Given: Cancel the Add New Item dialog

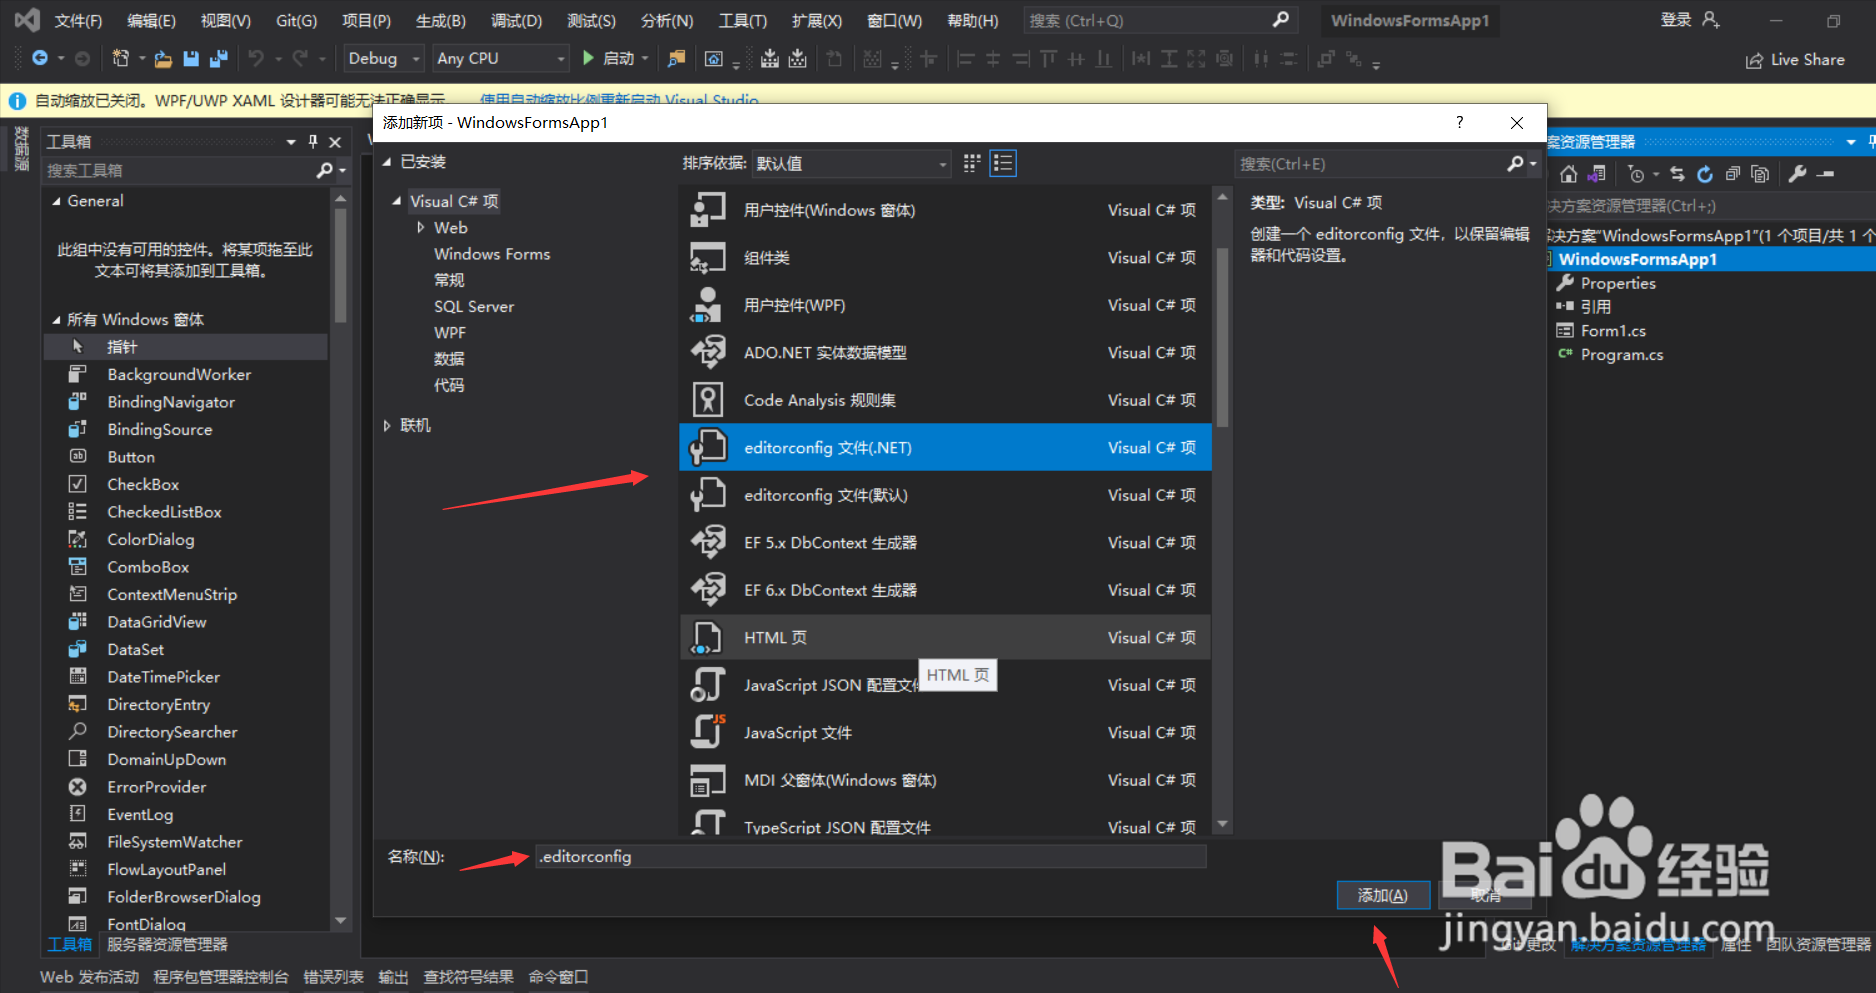Looking at the screenshot, I should (x=1486, y=895).
